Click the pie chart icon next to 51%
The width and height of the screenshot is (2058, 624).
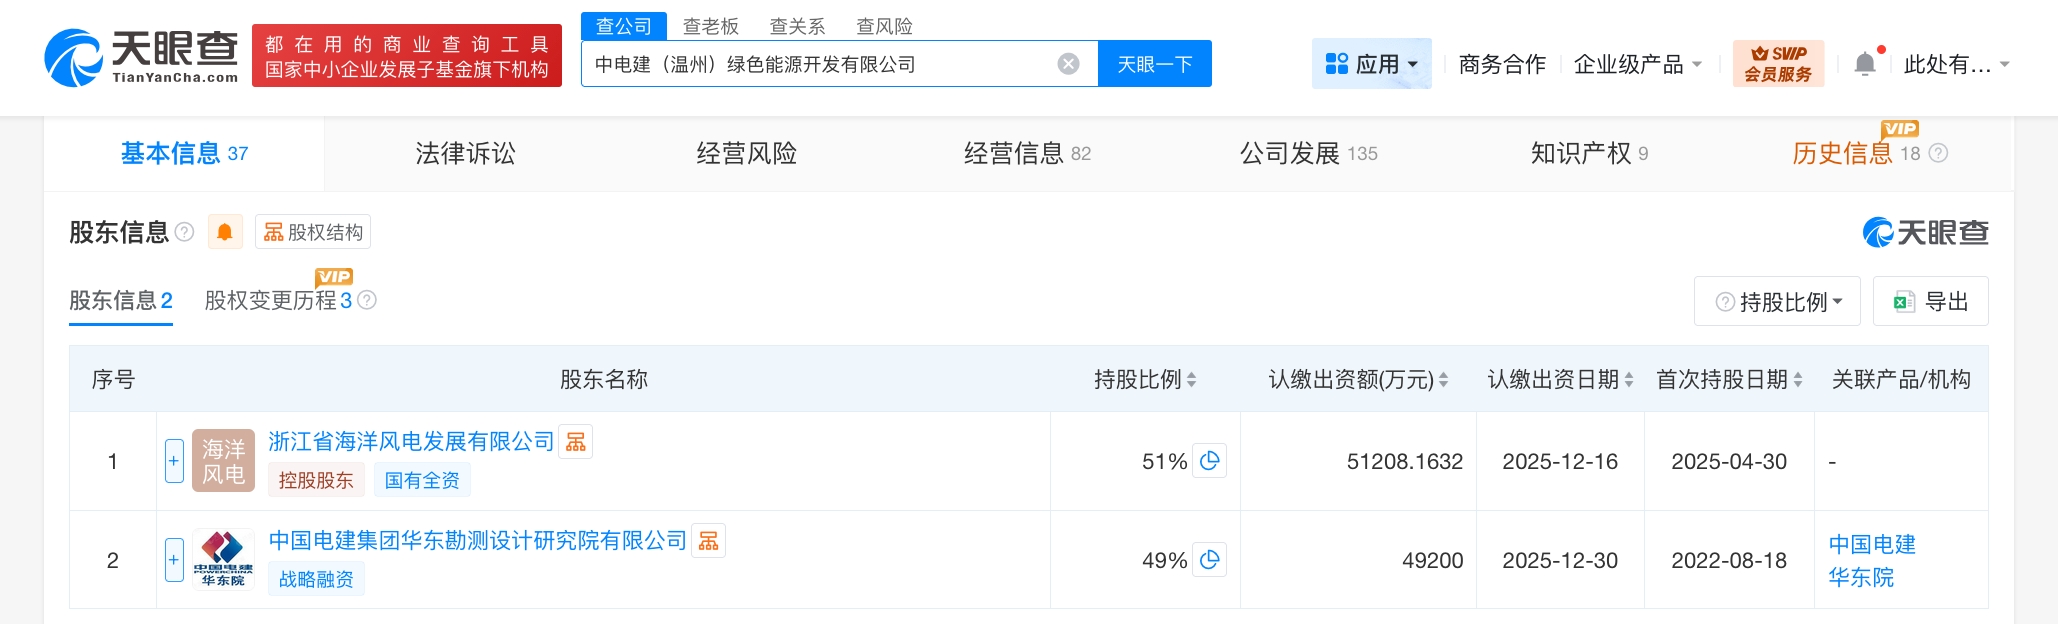pos(1210,461)
